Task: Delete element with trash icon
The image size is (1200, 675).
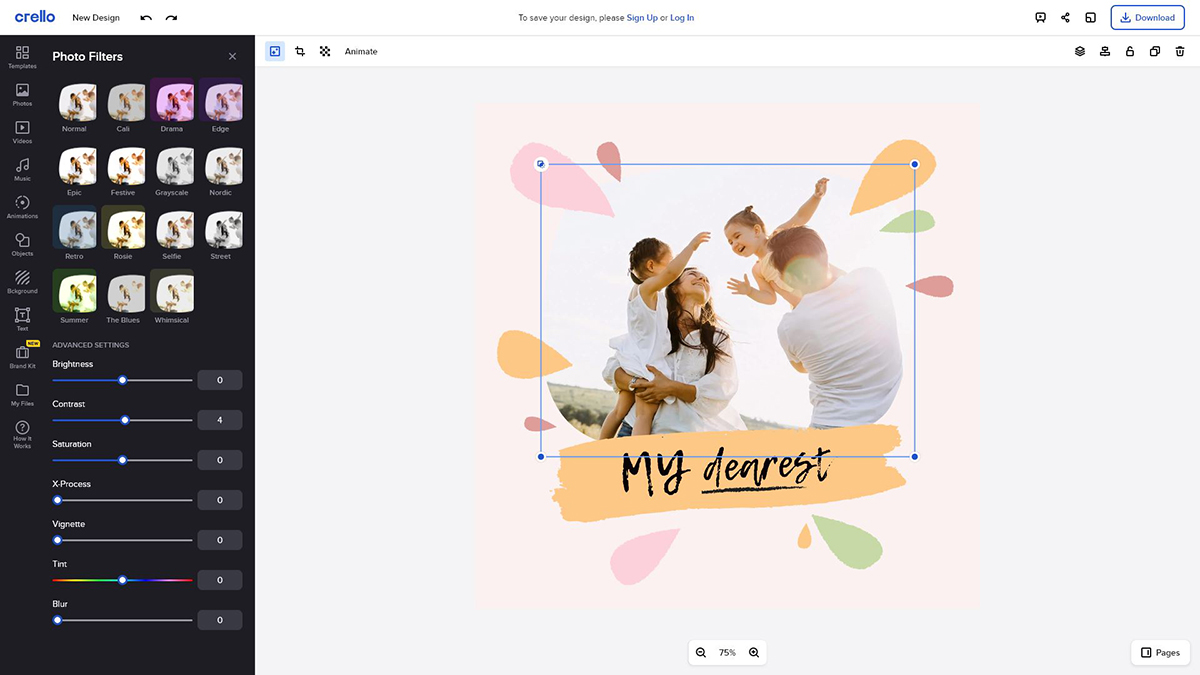Action: coord(1180,51)
